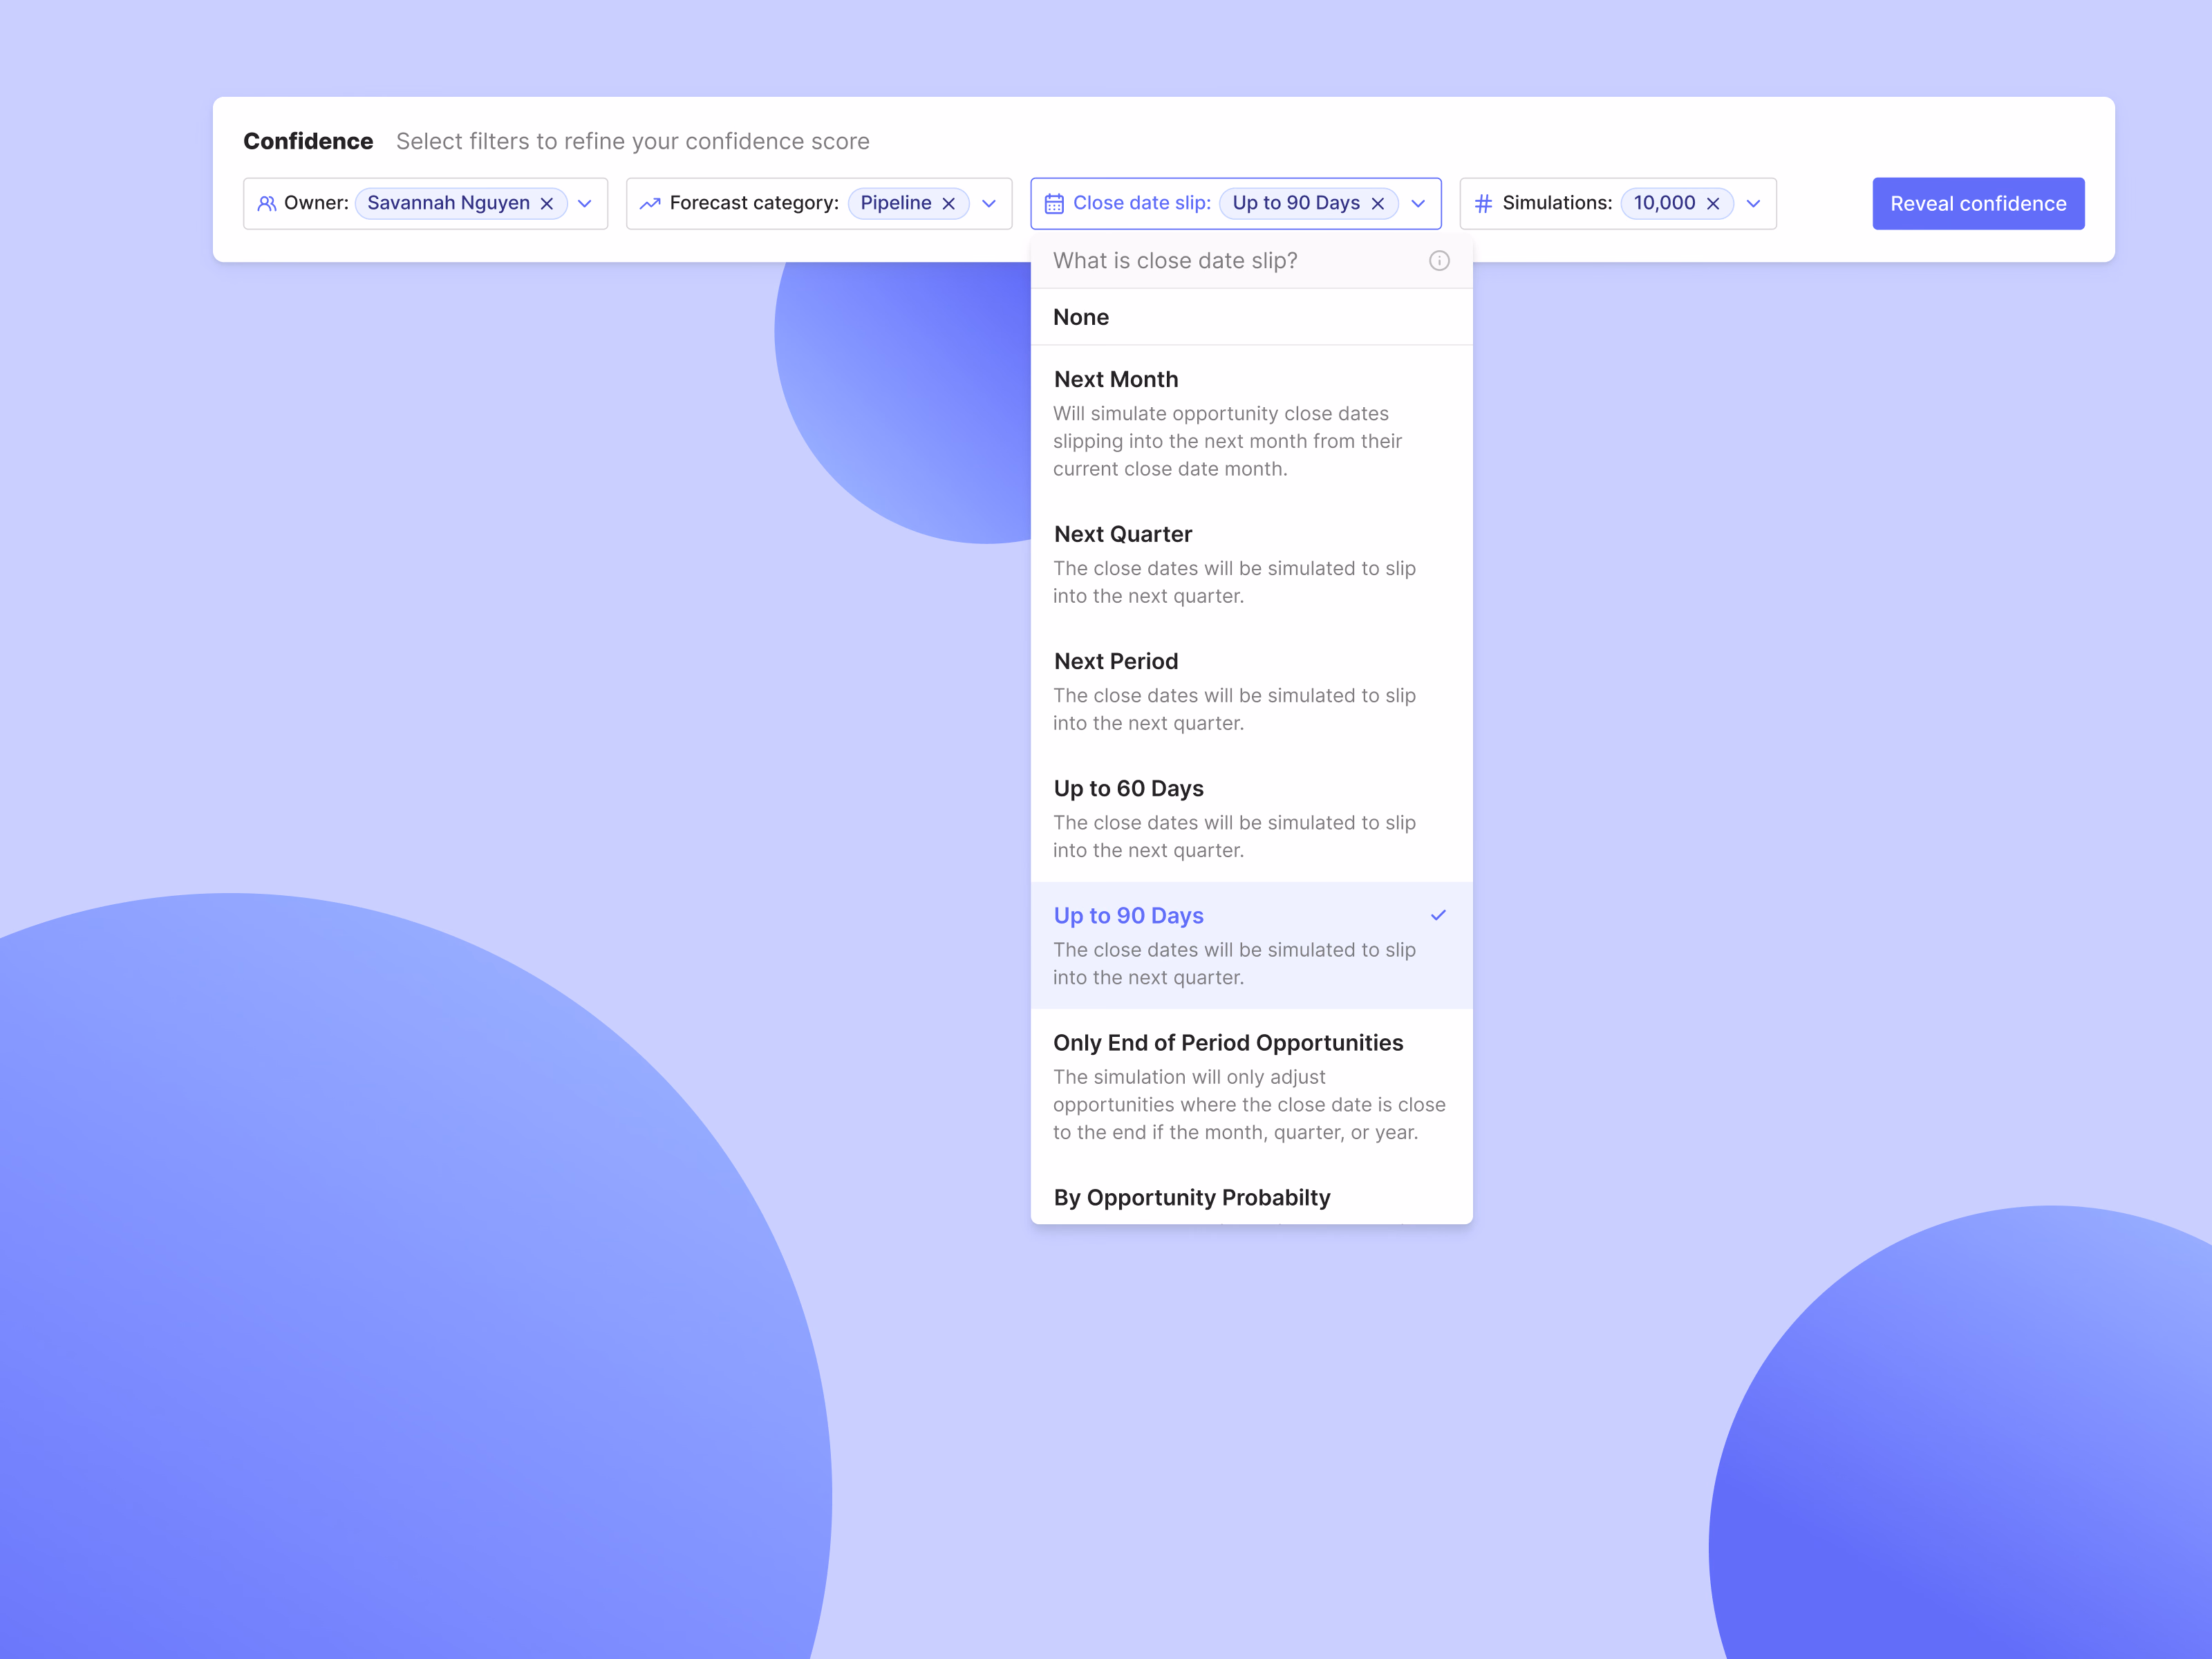
Task: Open the close date slip info icon
Action: coord(1439,261)
